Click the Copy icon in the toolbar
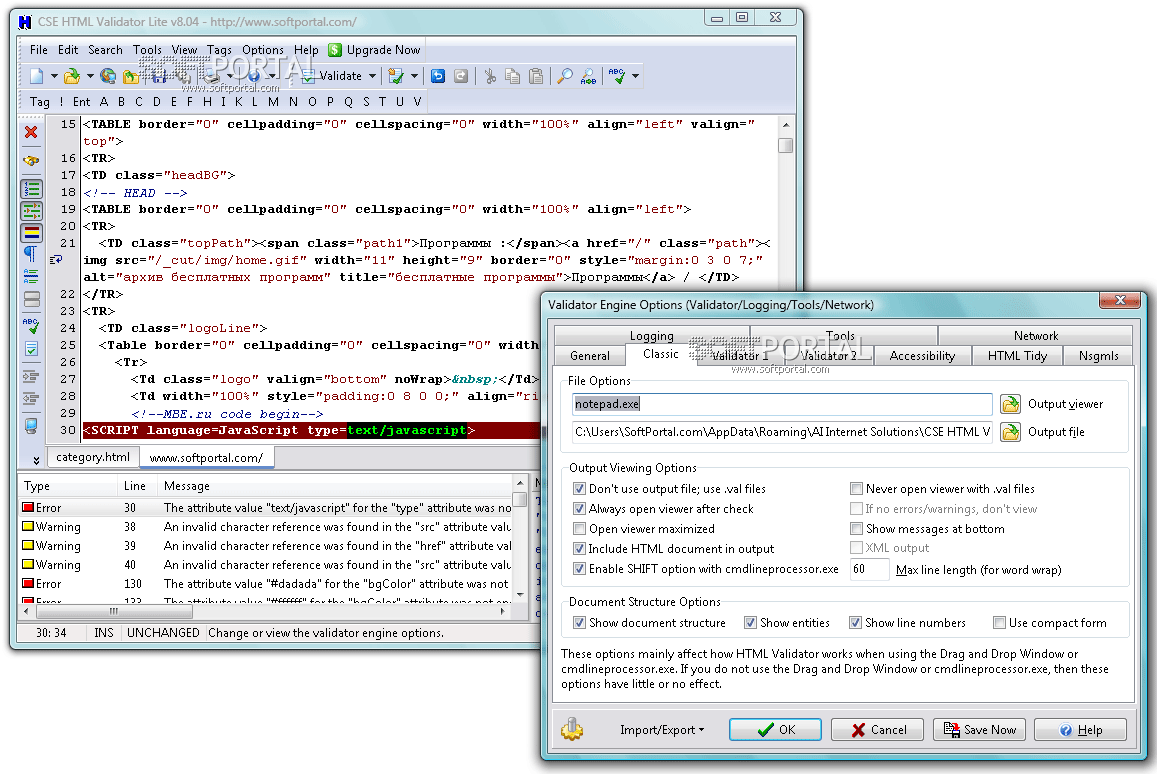Screen dimensions: 1157x774 pos(513,76)
